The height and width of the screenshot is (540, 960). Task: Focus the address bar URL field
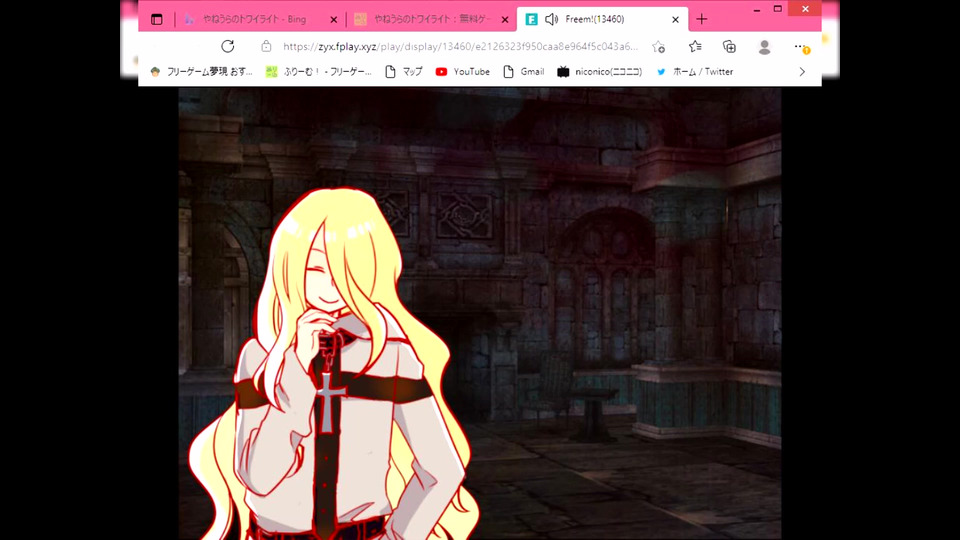coord(459,47)
